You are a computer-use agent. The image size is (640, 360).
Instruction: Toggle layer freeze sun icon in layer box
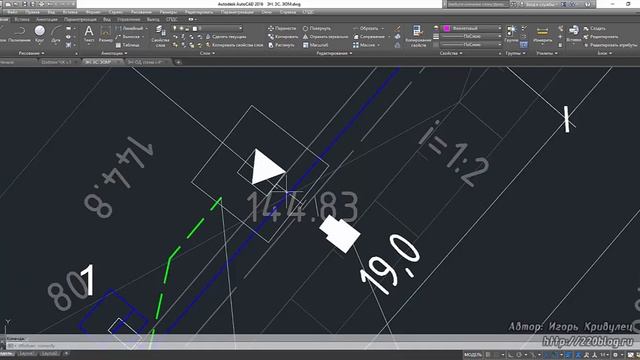pyautogui.click(x=181, y=29)
